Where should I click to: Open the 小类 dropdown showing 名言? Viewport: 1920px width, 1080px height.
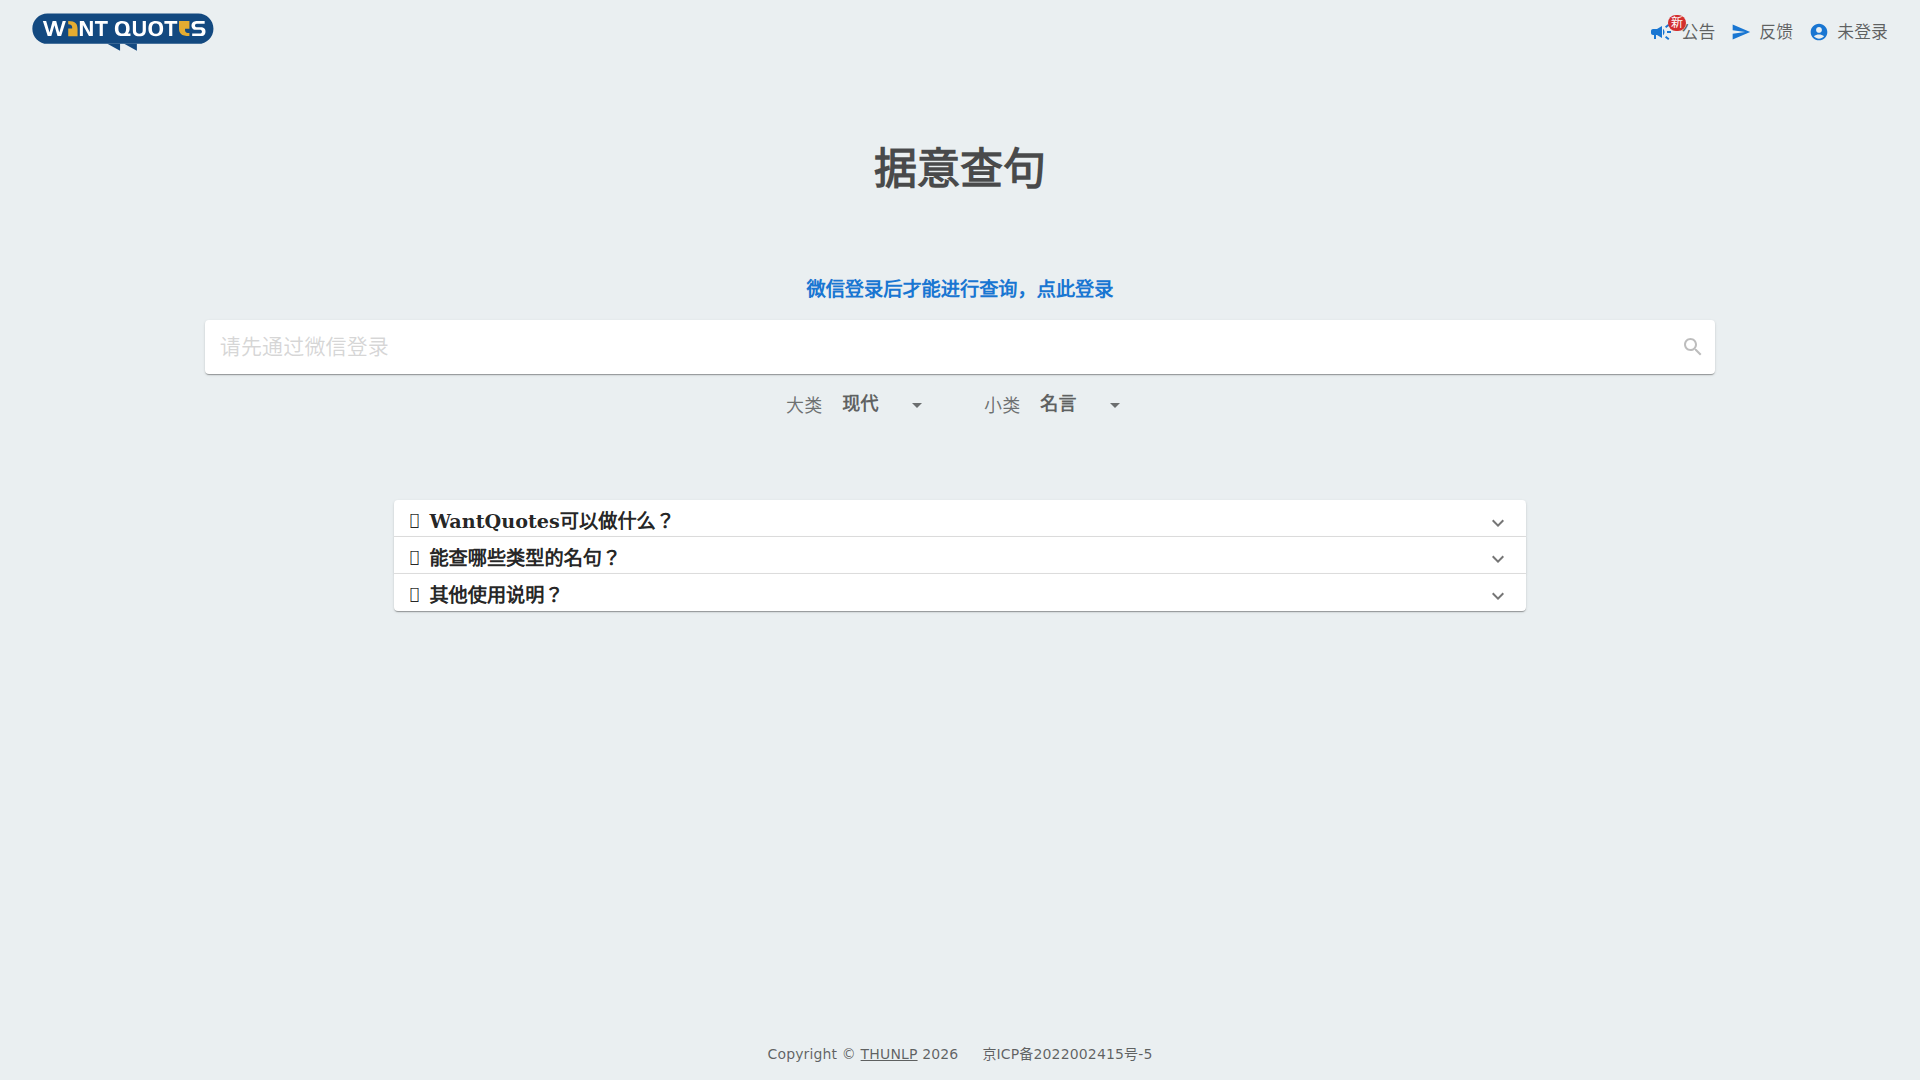(1080, 404)
